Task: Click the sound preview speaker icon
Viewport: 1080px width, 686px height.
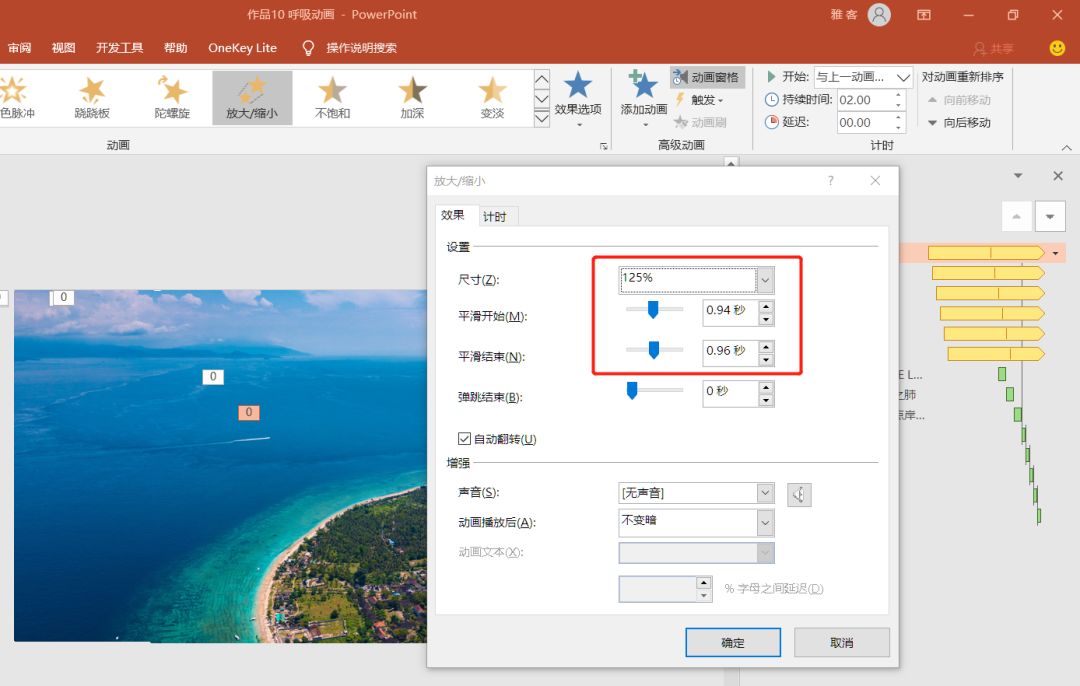Action: pyautogui.click(x=799, y=494)
